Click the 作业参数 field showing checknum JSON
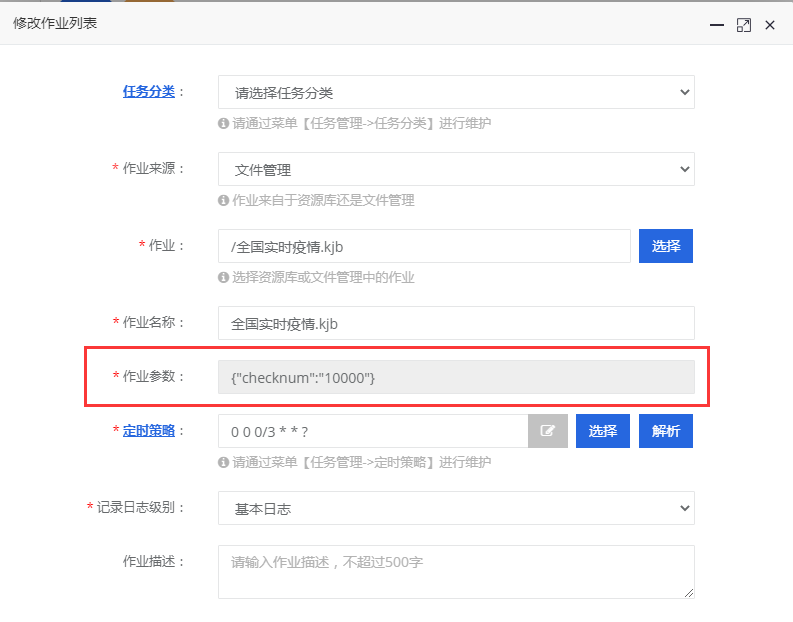 [456, 377]
